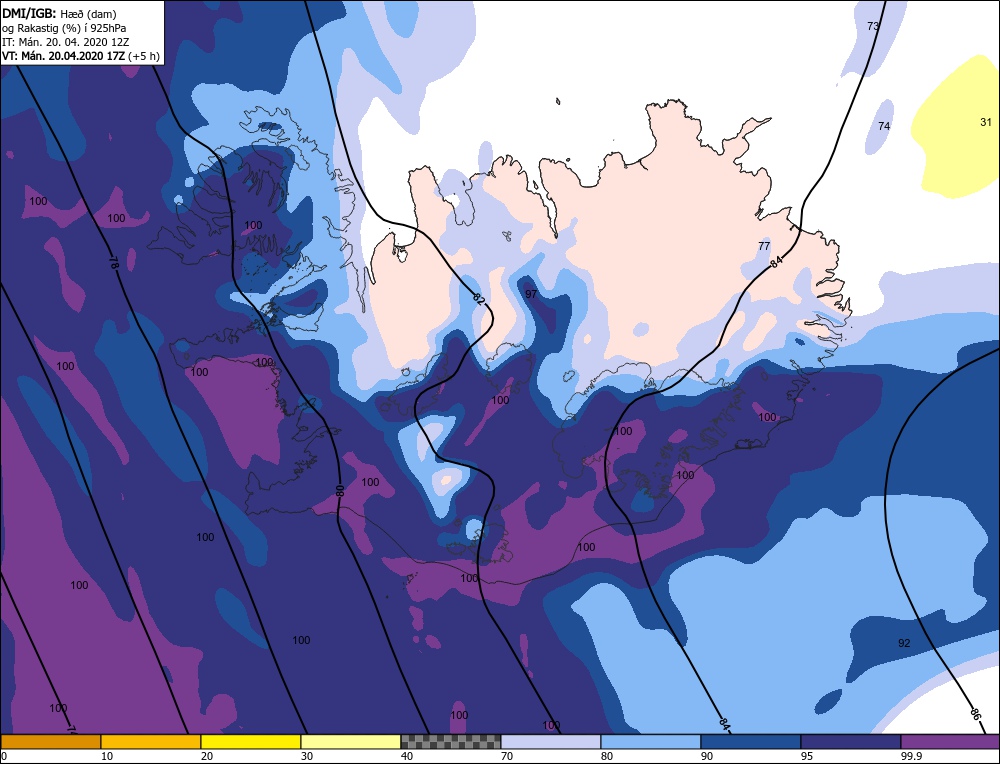Click the purple legend swatch above 99.9
Screen dimensions: 1000x764
pos(950,742)
